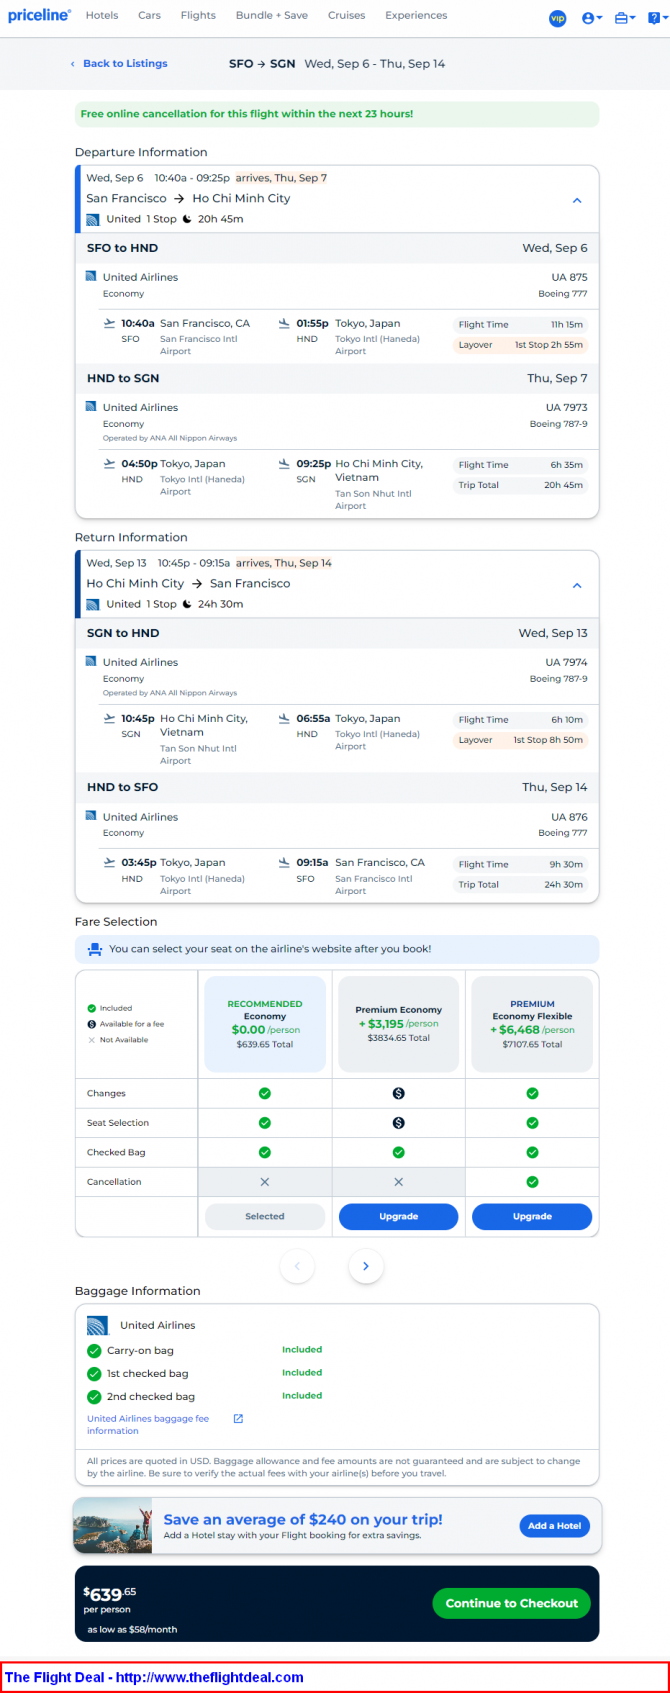
Task: Click previous arrow in the fare carousel
Action: (297, 1266)
